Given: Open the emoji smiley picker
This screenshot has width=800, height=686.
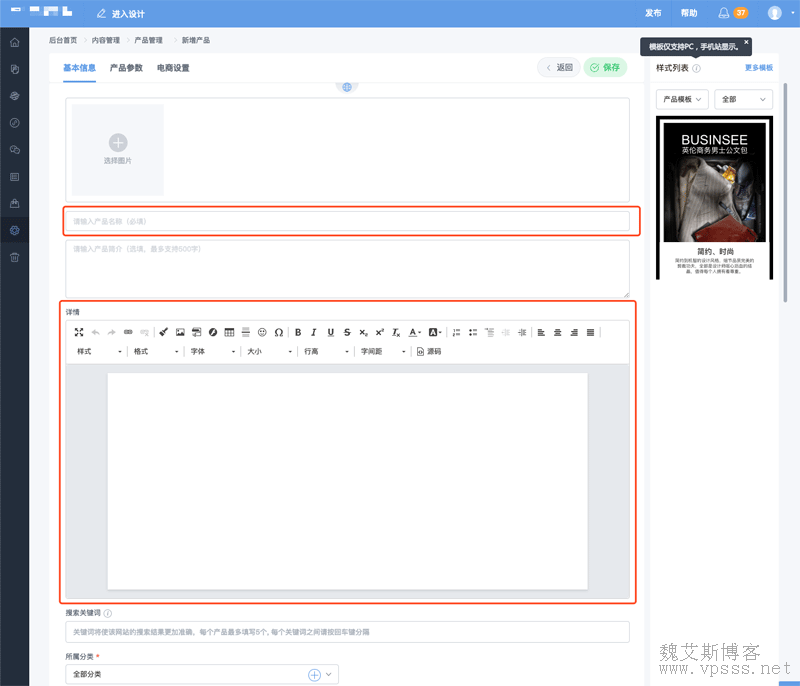Looking at the screenshot, I should coord(262,332).
